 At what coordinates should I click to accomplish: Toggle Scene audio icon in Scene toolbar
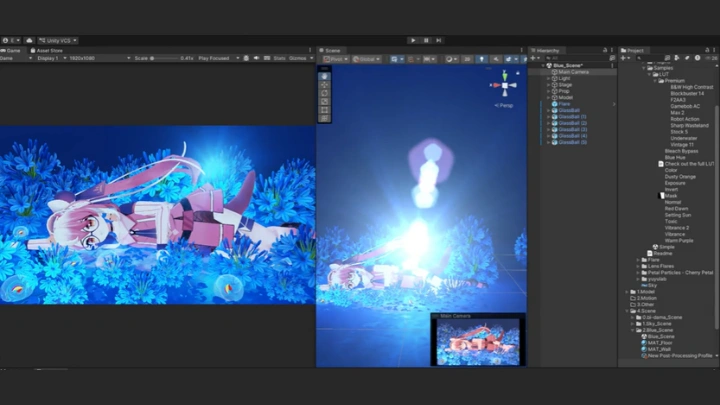[495, 59]
